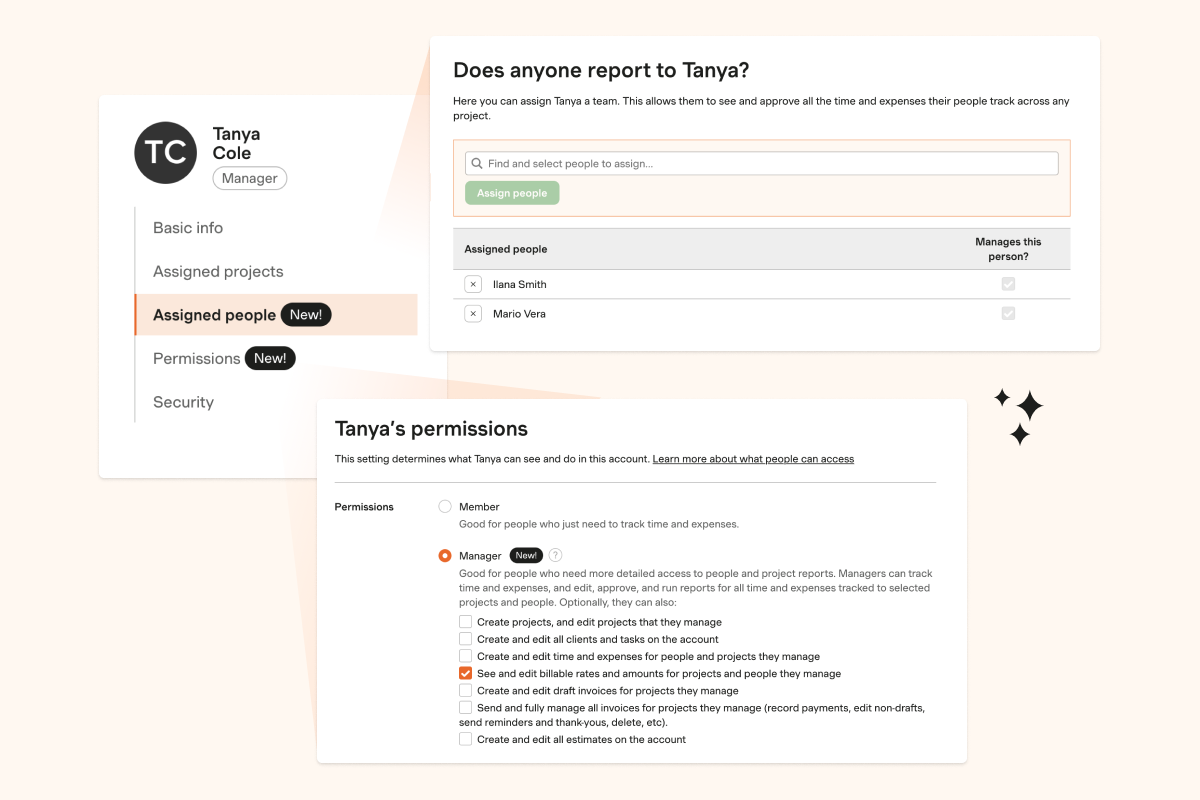
Task: Click the New! badge beside Assigned people
Action: [305, 315]
